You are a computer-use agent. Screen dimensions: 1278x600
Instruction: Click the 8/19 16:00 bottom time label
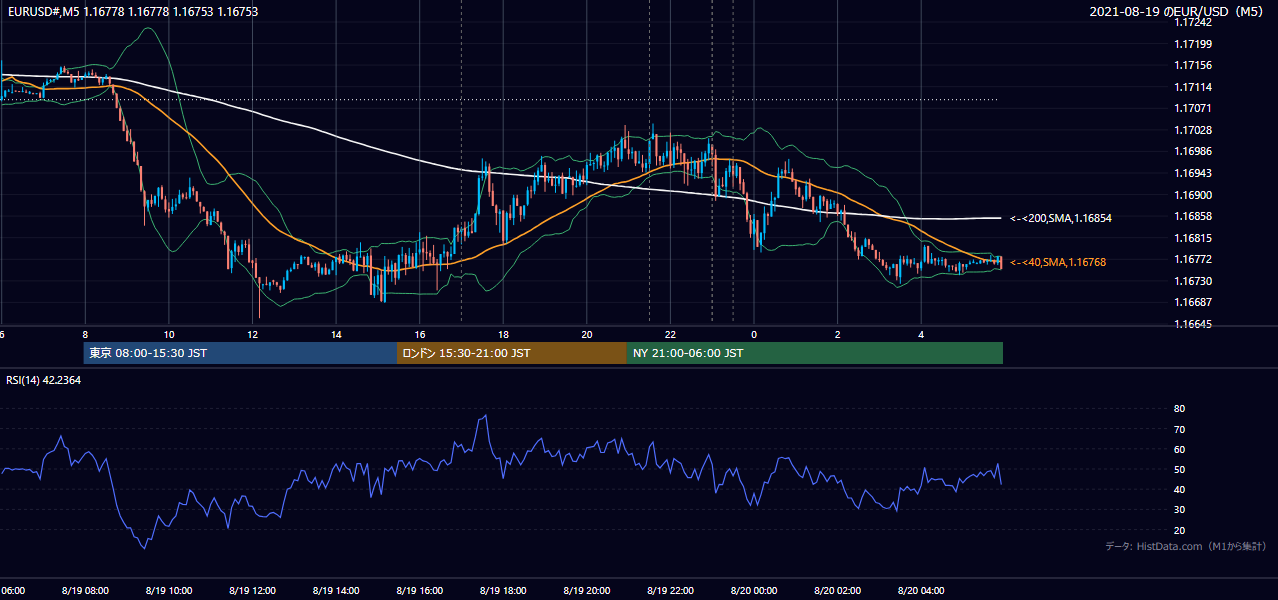(x=419, y=590)
